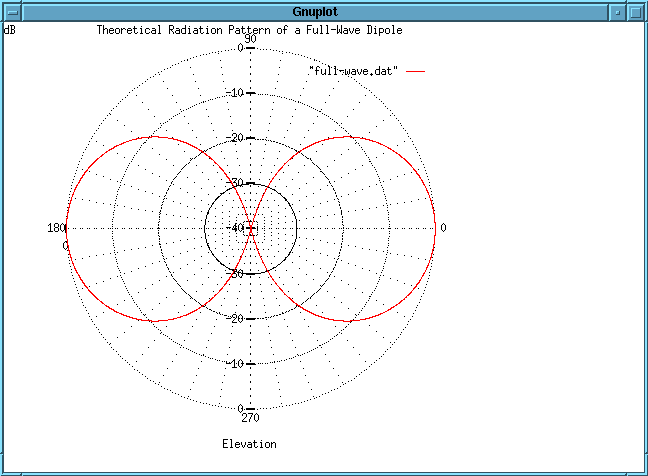Click the lower -10 radial tick label
The image size is (648, 476).
click(236, 363)
